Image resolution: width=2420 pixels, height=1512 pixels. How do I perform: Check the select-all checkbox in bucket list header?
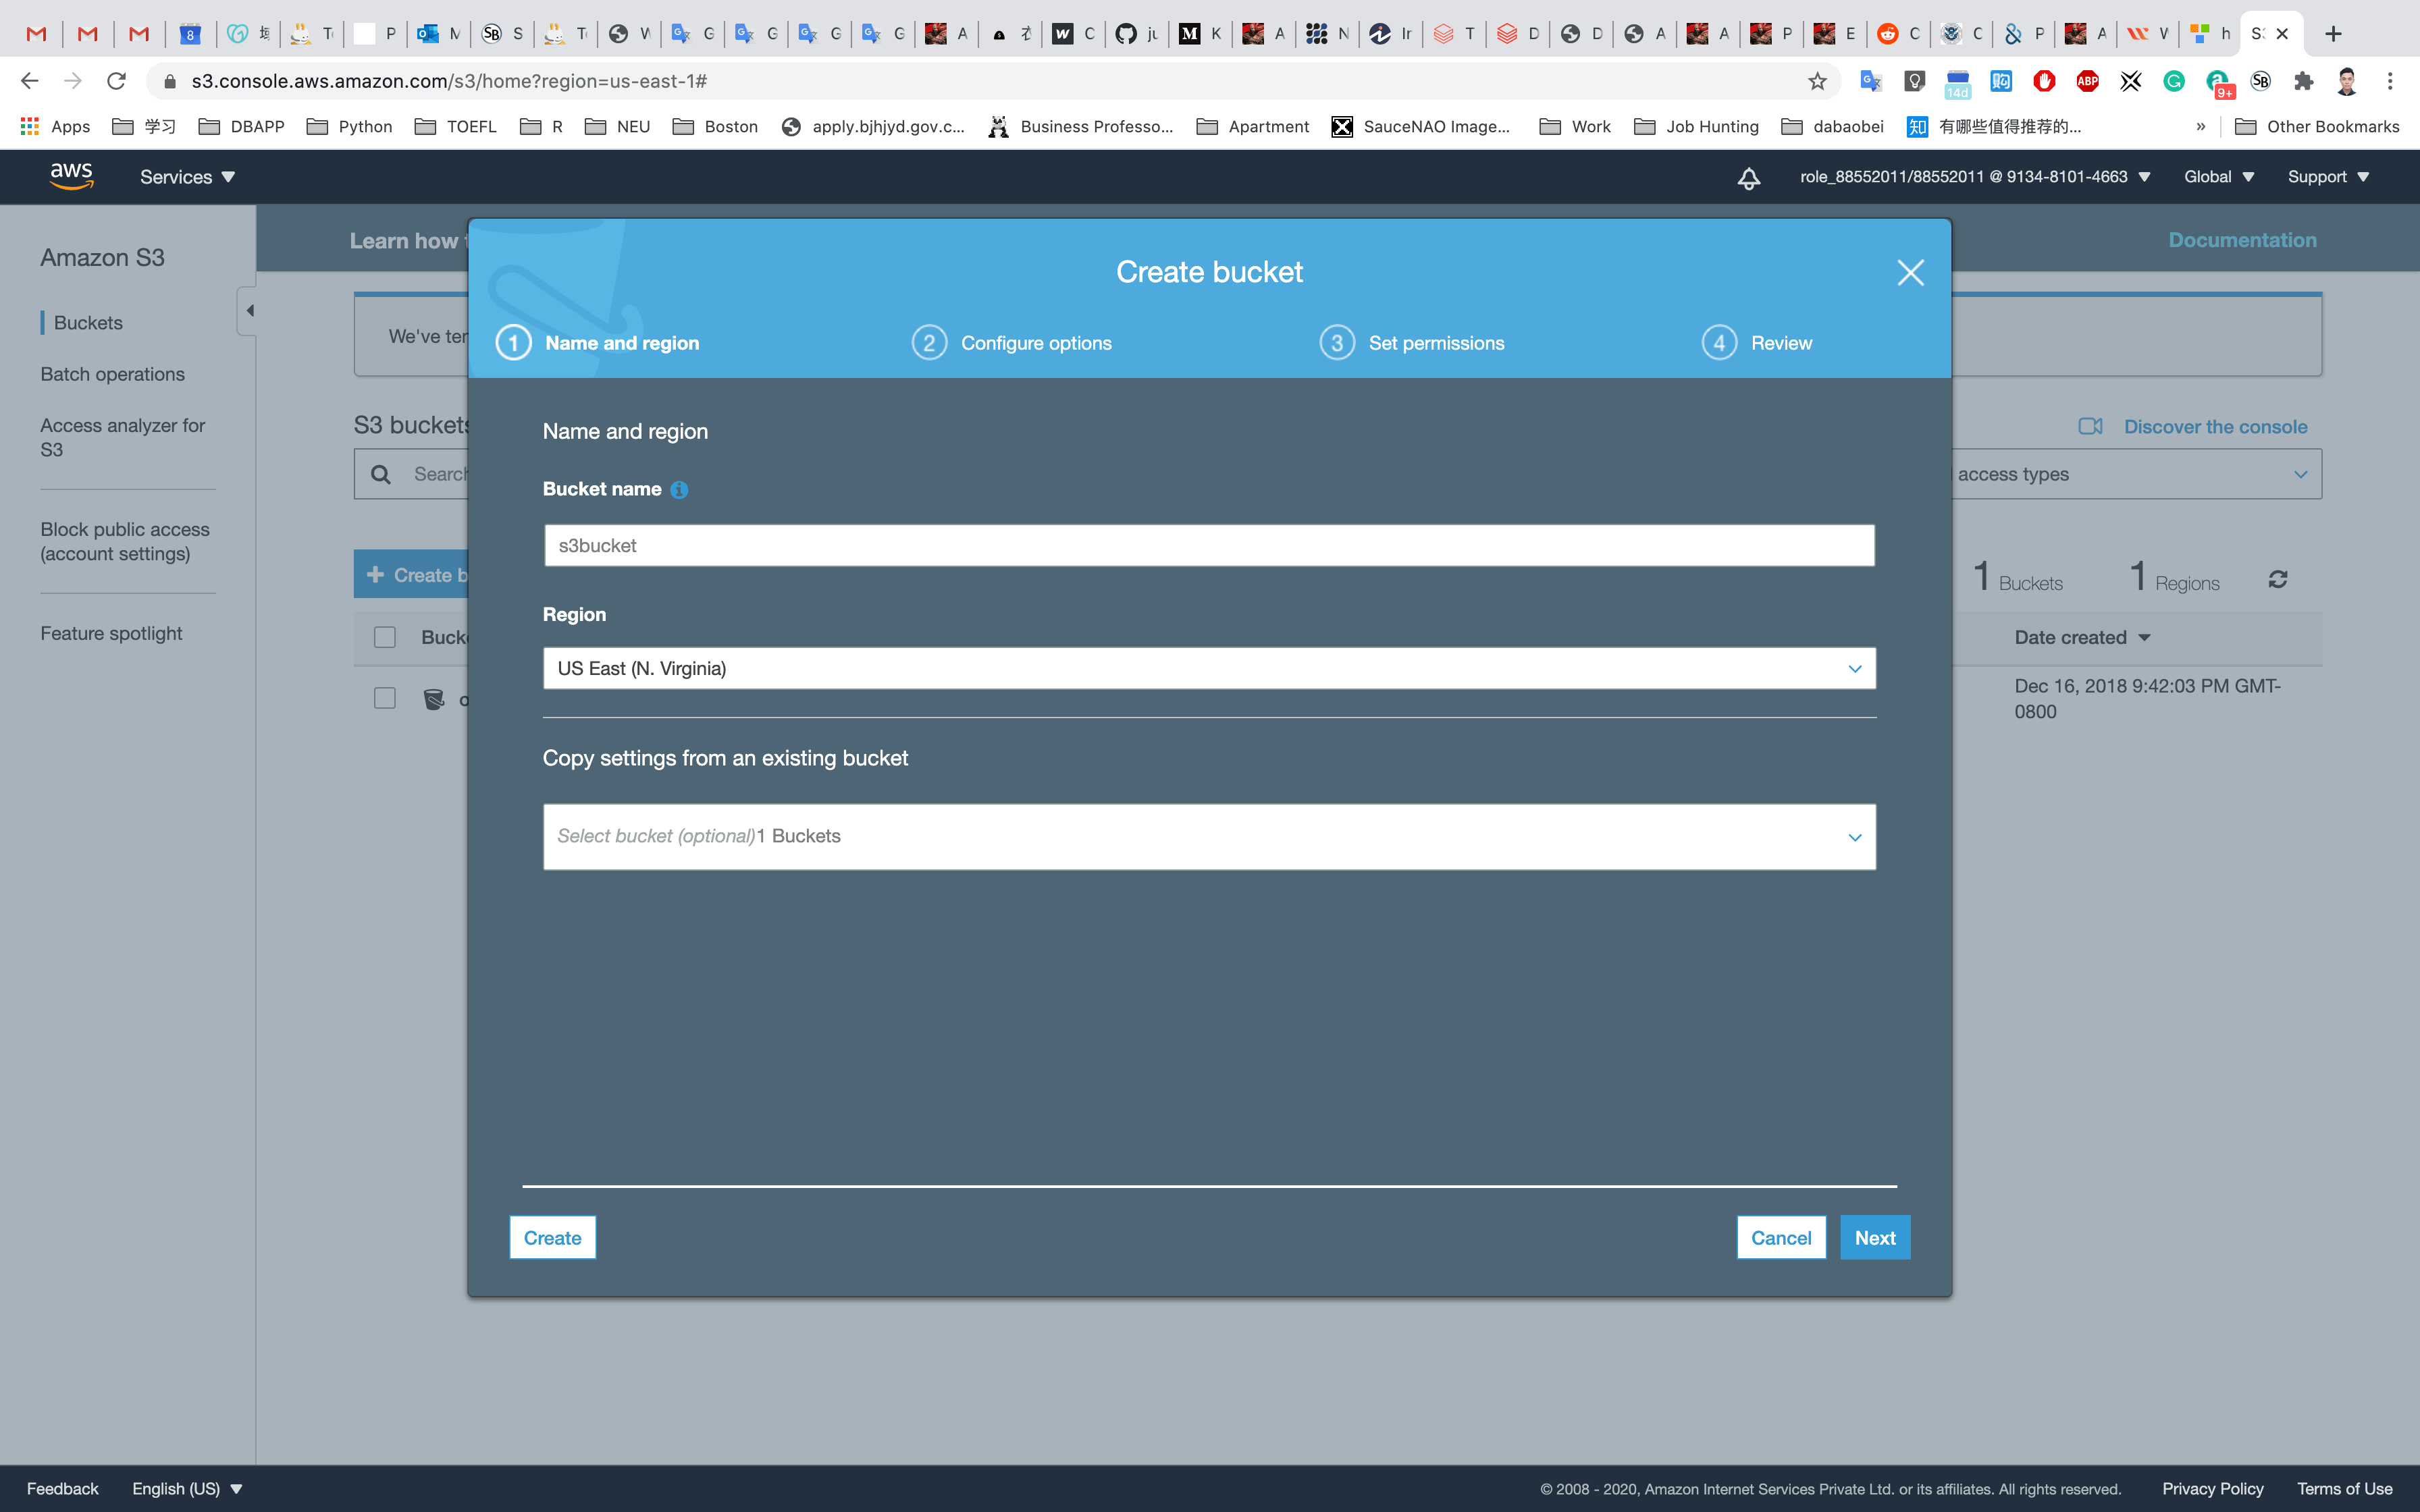coord(385,636)
